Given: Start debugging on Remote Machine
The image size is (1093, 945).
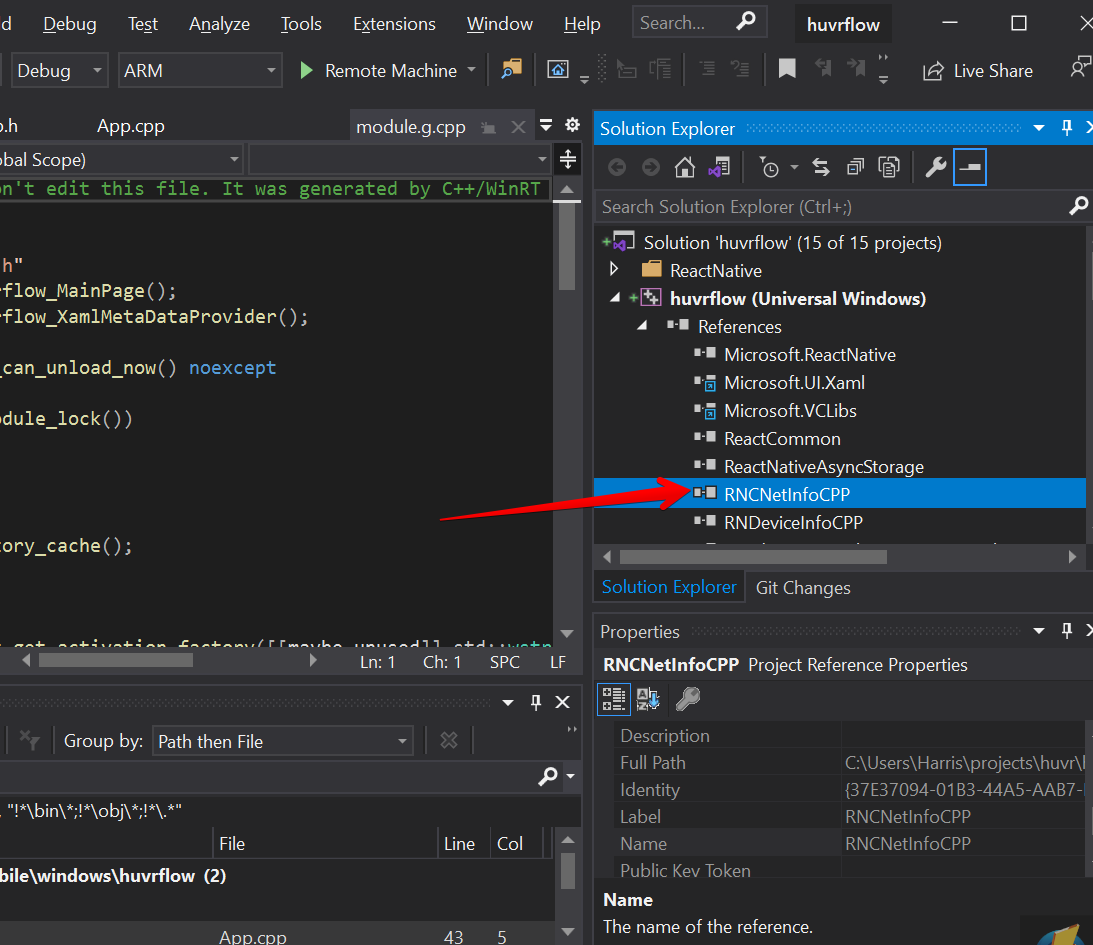Looking at the screenshot, I should 307,70.
